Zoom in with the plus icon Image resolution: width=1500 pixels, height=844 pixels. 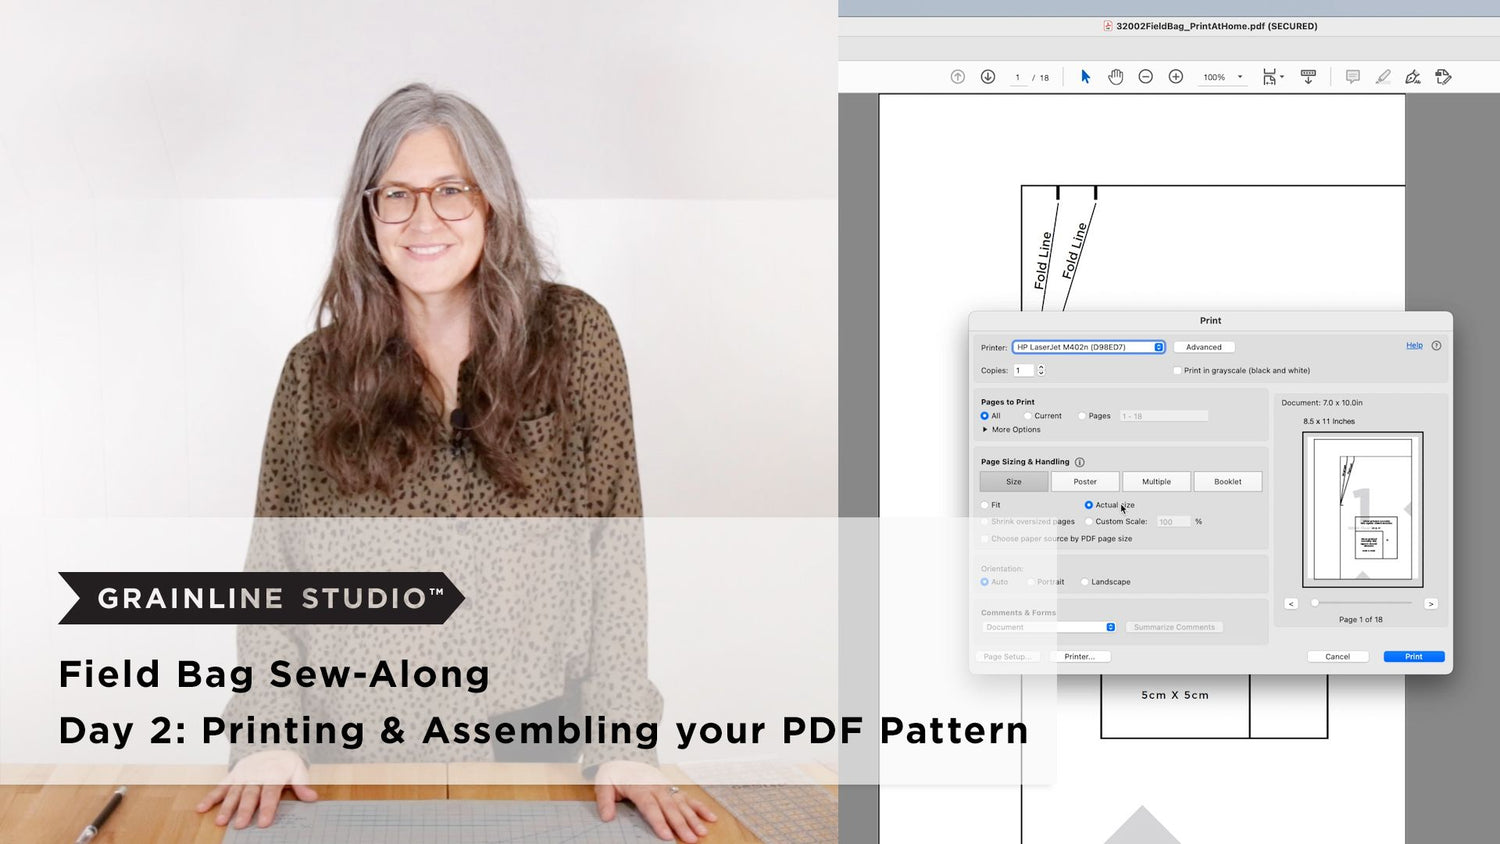pos(1176,77)
